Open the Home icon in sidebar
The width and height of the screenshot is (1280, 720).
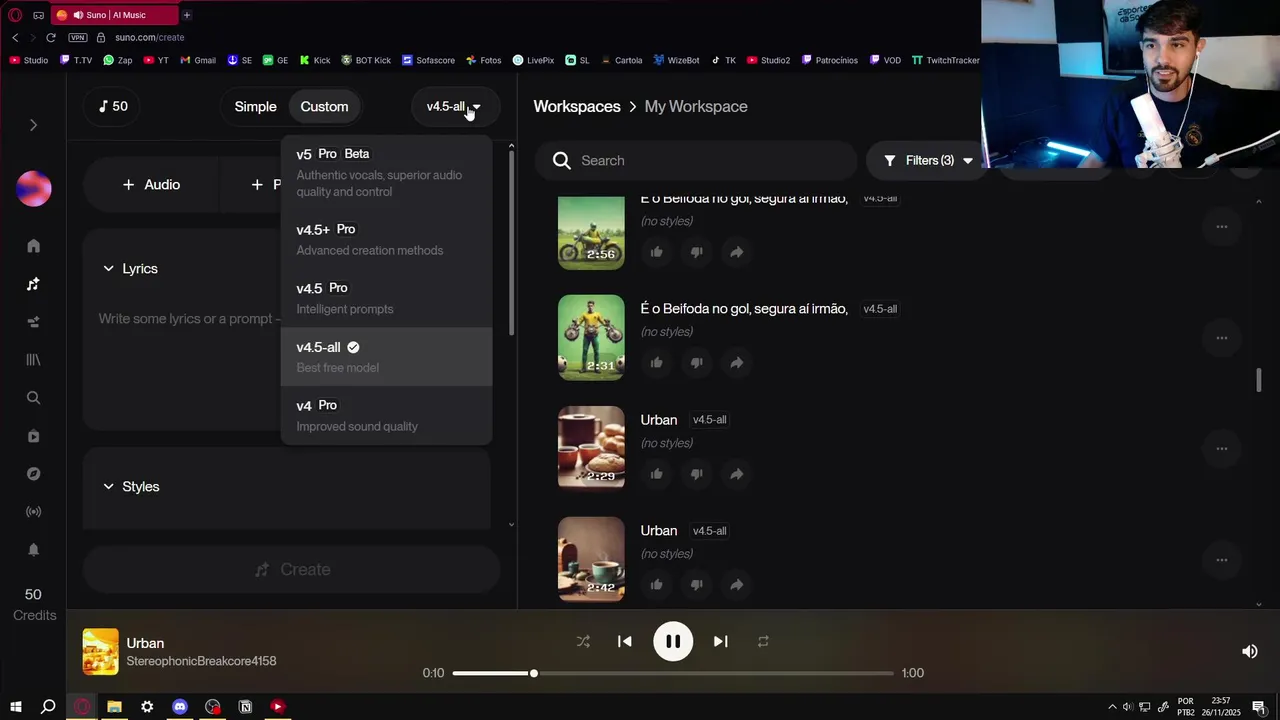click(33, 246)
